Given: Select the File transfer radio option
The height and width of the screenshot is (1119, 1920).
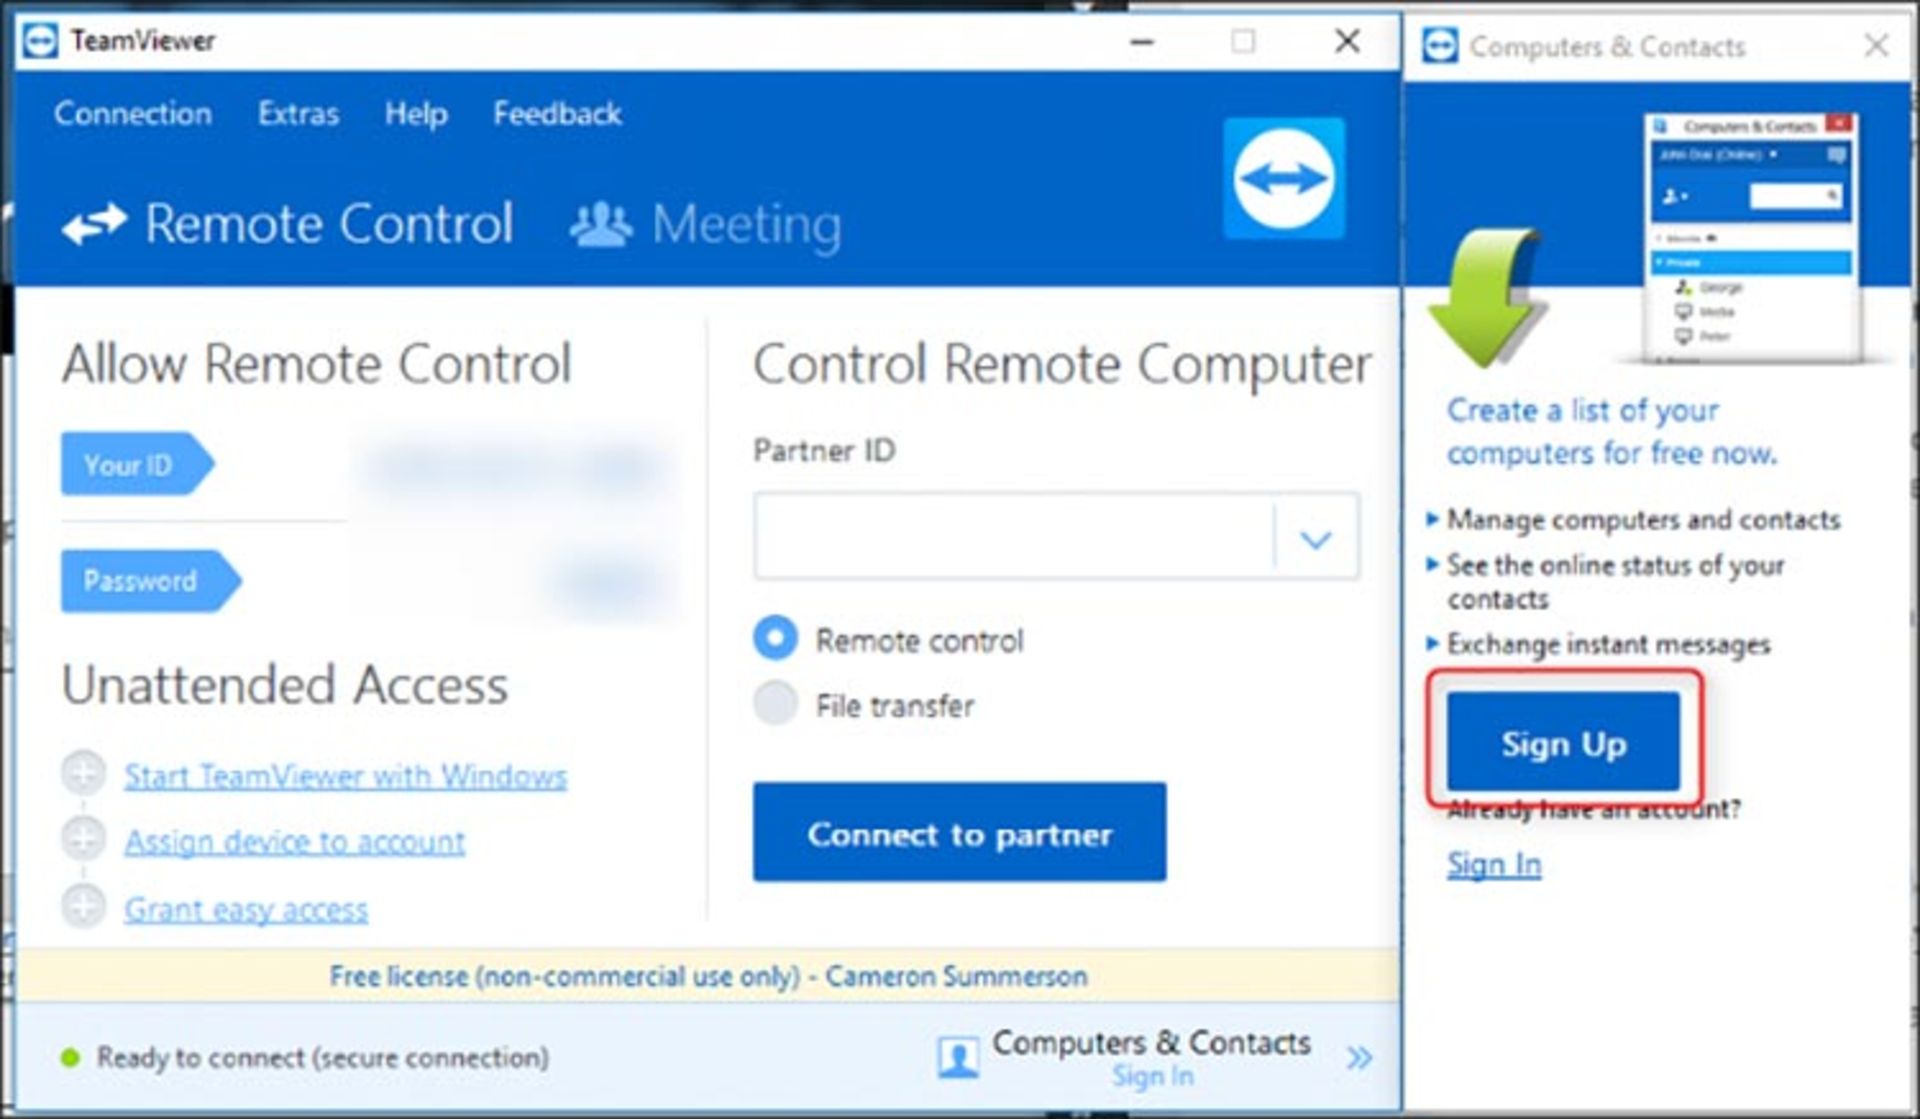Looking at the screenshot, I should tap(775, 704).
